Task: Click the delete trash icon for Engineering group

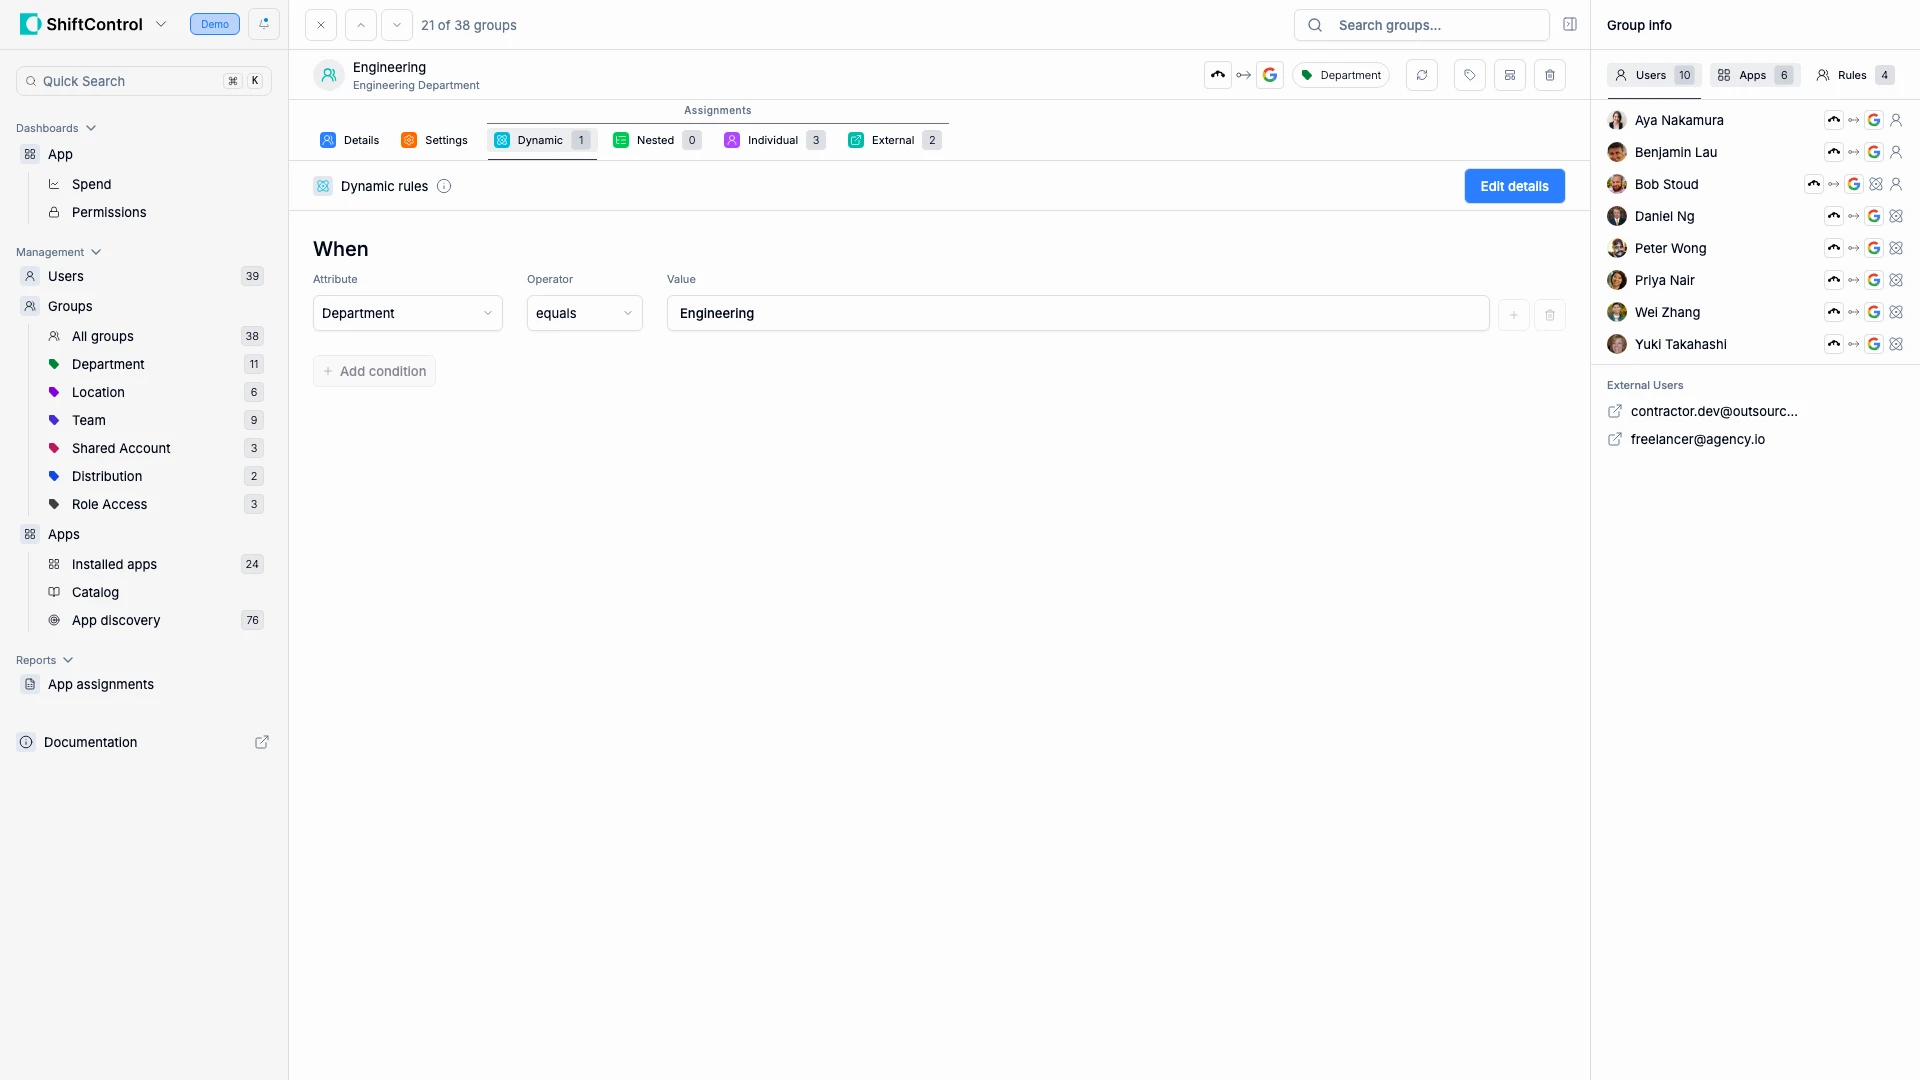Action: (x=1550, y=74)
